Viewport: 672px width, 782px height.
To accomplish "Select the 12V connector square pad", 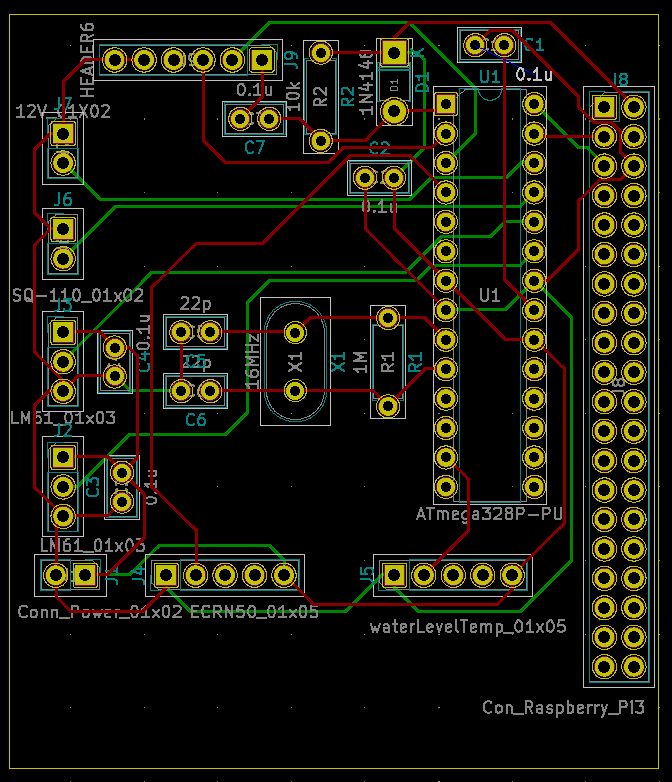I will (63, 133).
